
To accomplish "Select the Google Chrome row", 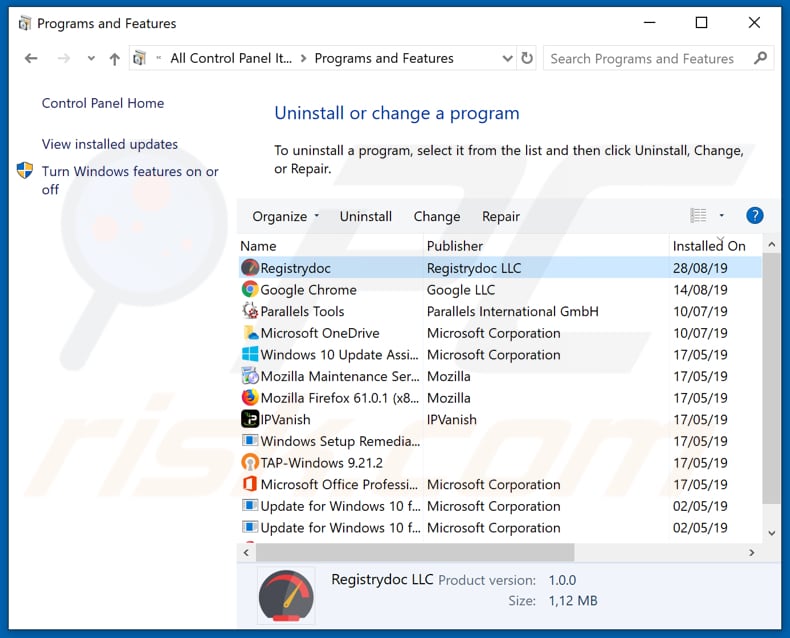I will pyautogui.click(x=500, y=289).
